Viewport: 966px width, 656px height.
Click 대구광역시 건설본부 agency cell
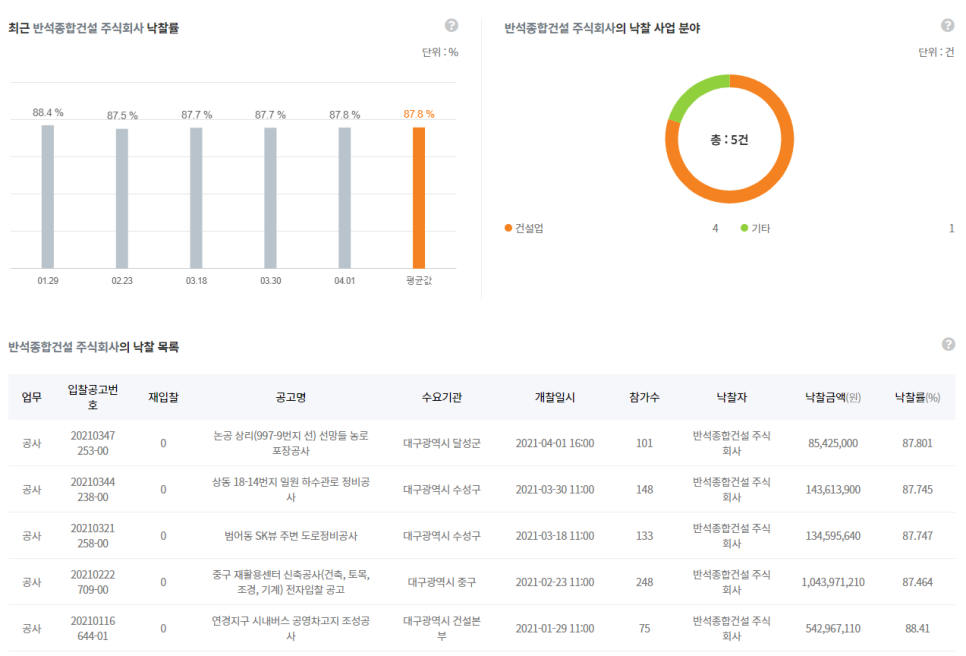[x=442, y=628]
